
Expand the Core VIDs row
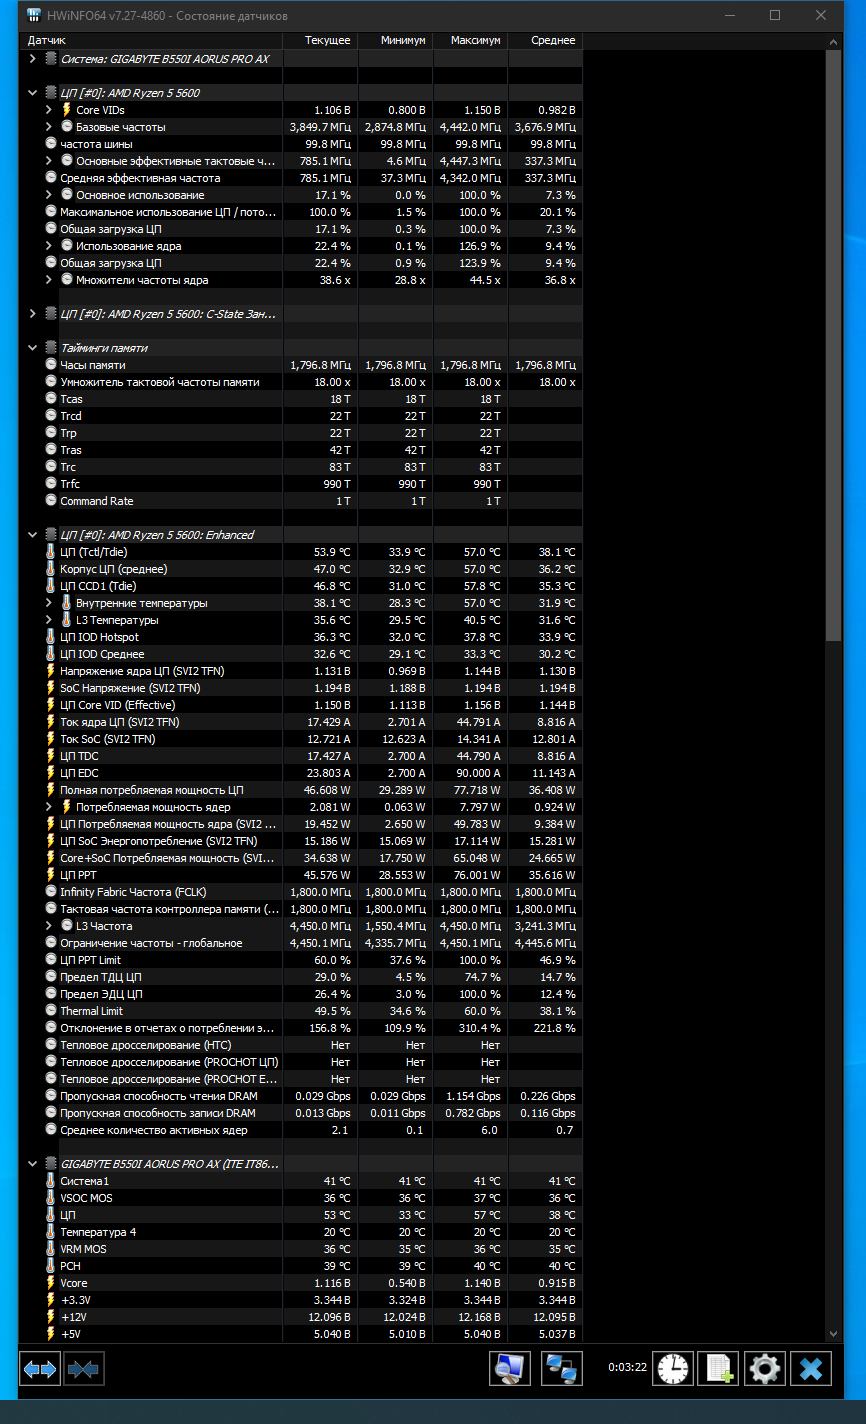click(x=49, y=110)
